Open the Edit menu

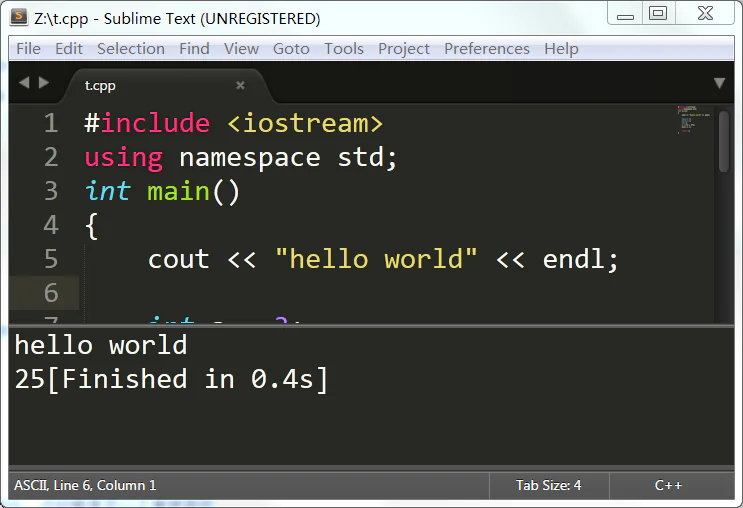pyautogui.click(x=69, y=49)
